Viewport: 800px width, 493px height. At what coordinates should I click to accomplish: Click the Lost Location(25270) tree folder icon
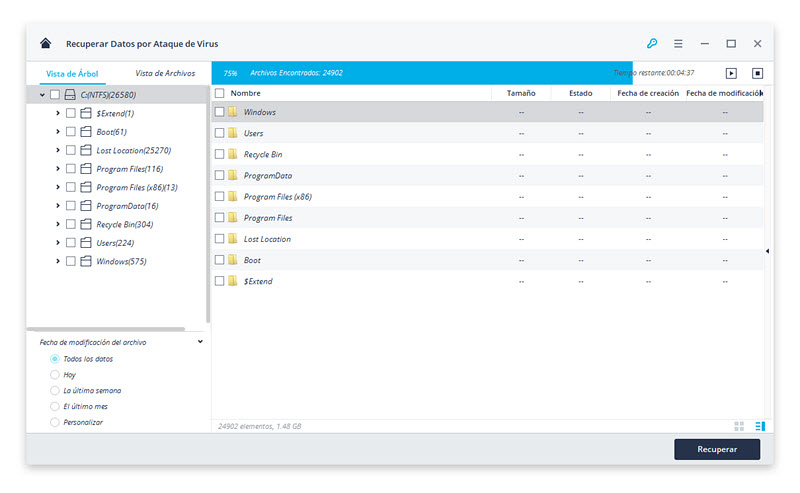click(86, 150)
